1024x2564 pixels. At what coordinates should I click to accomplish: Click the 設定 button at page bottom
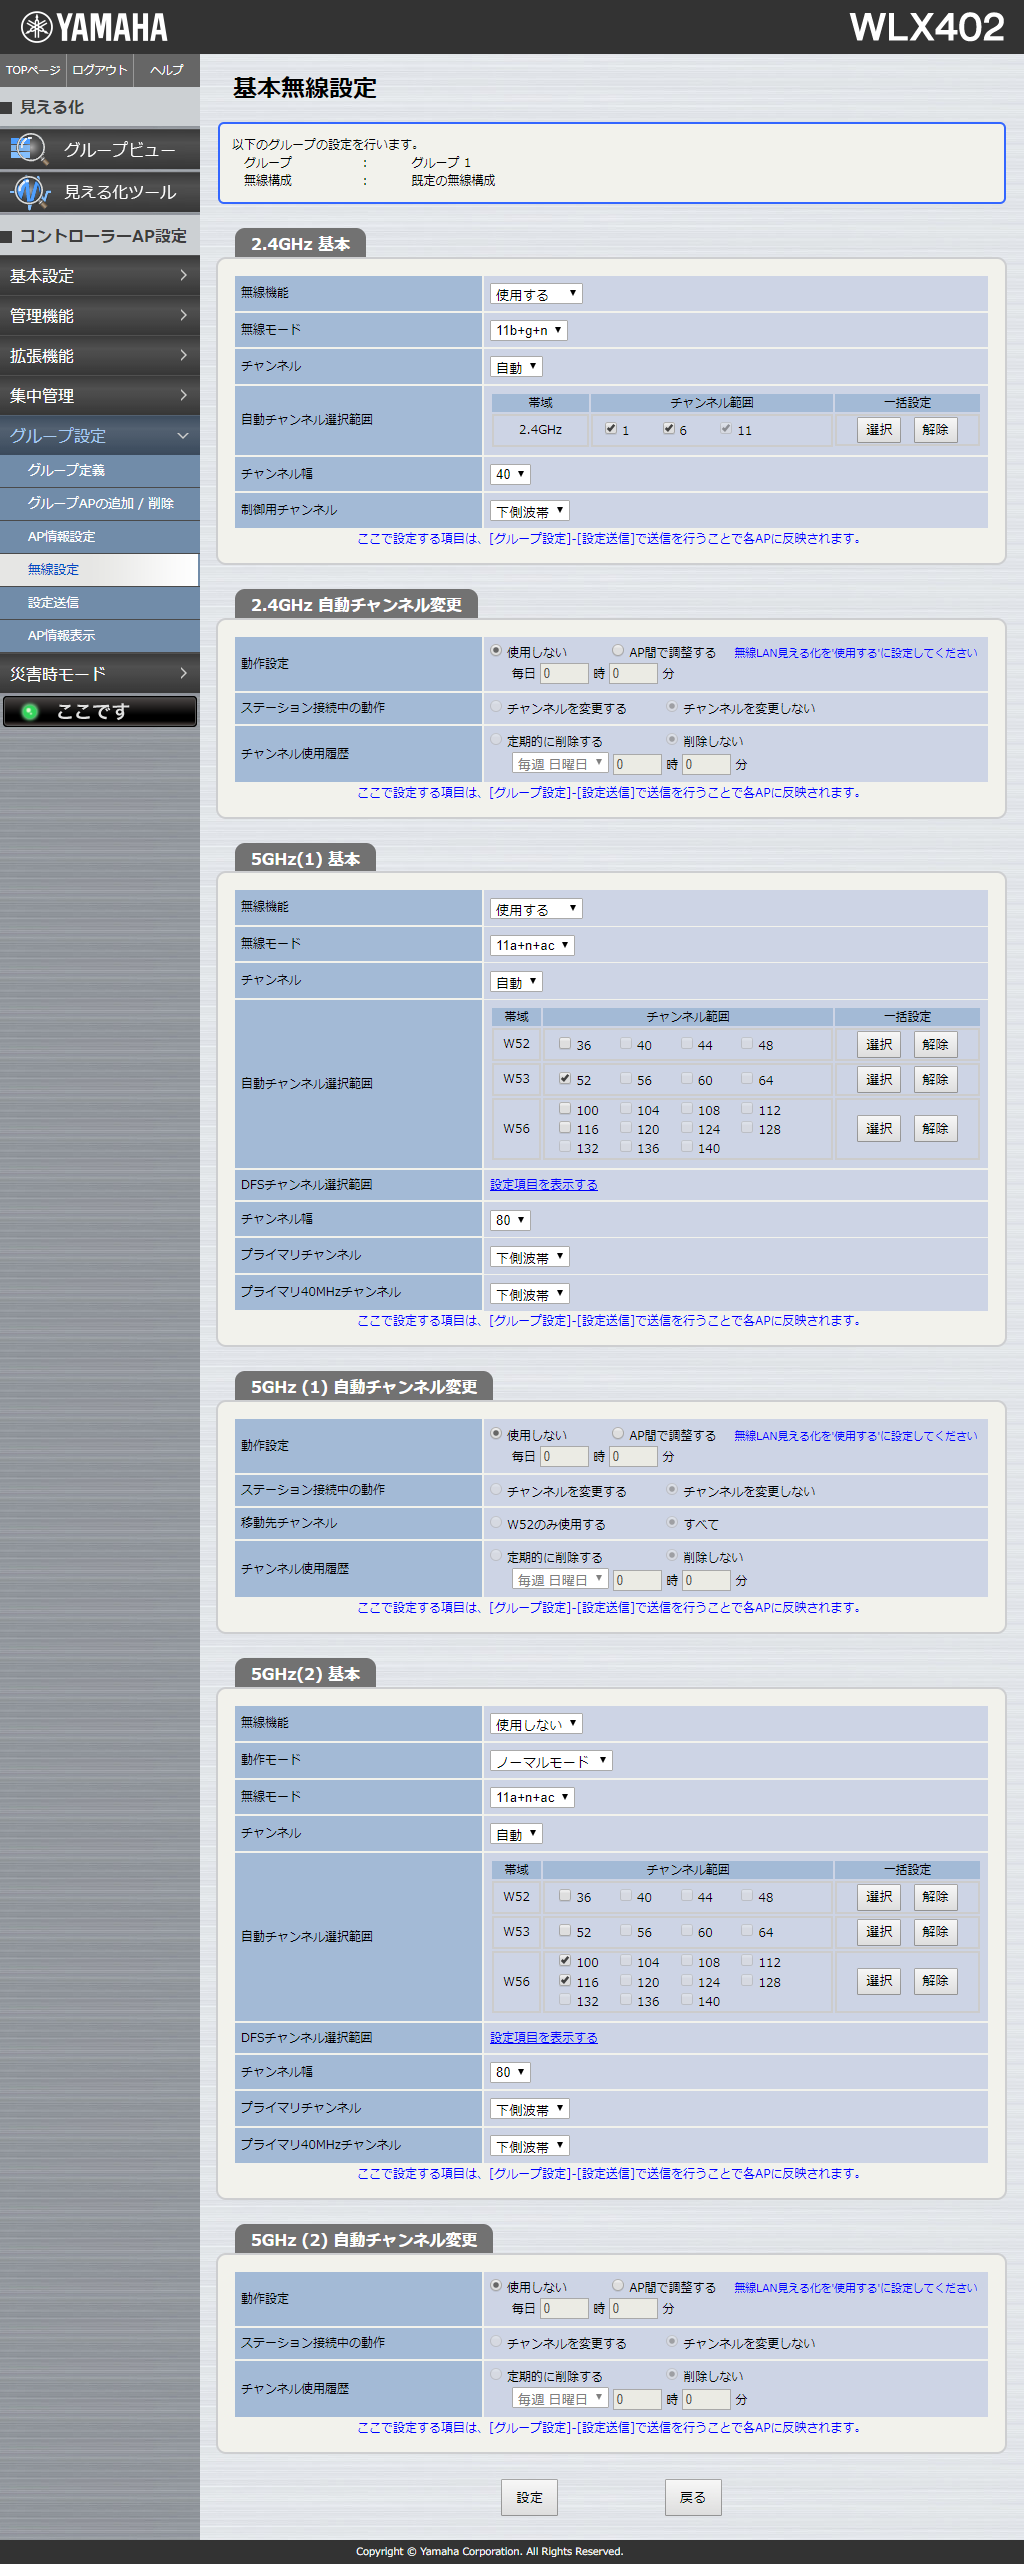(529, 2497)
